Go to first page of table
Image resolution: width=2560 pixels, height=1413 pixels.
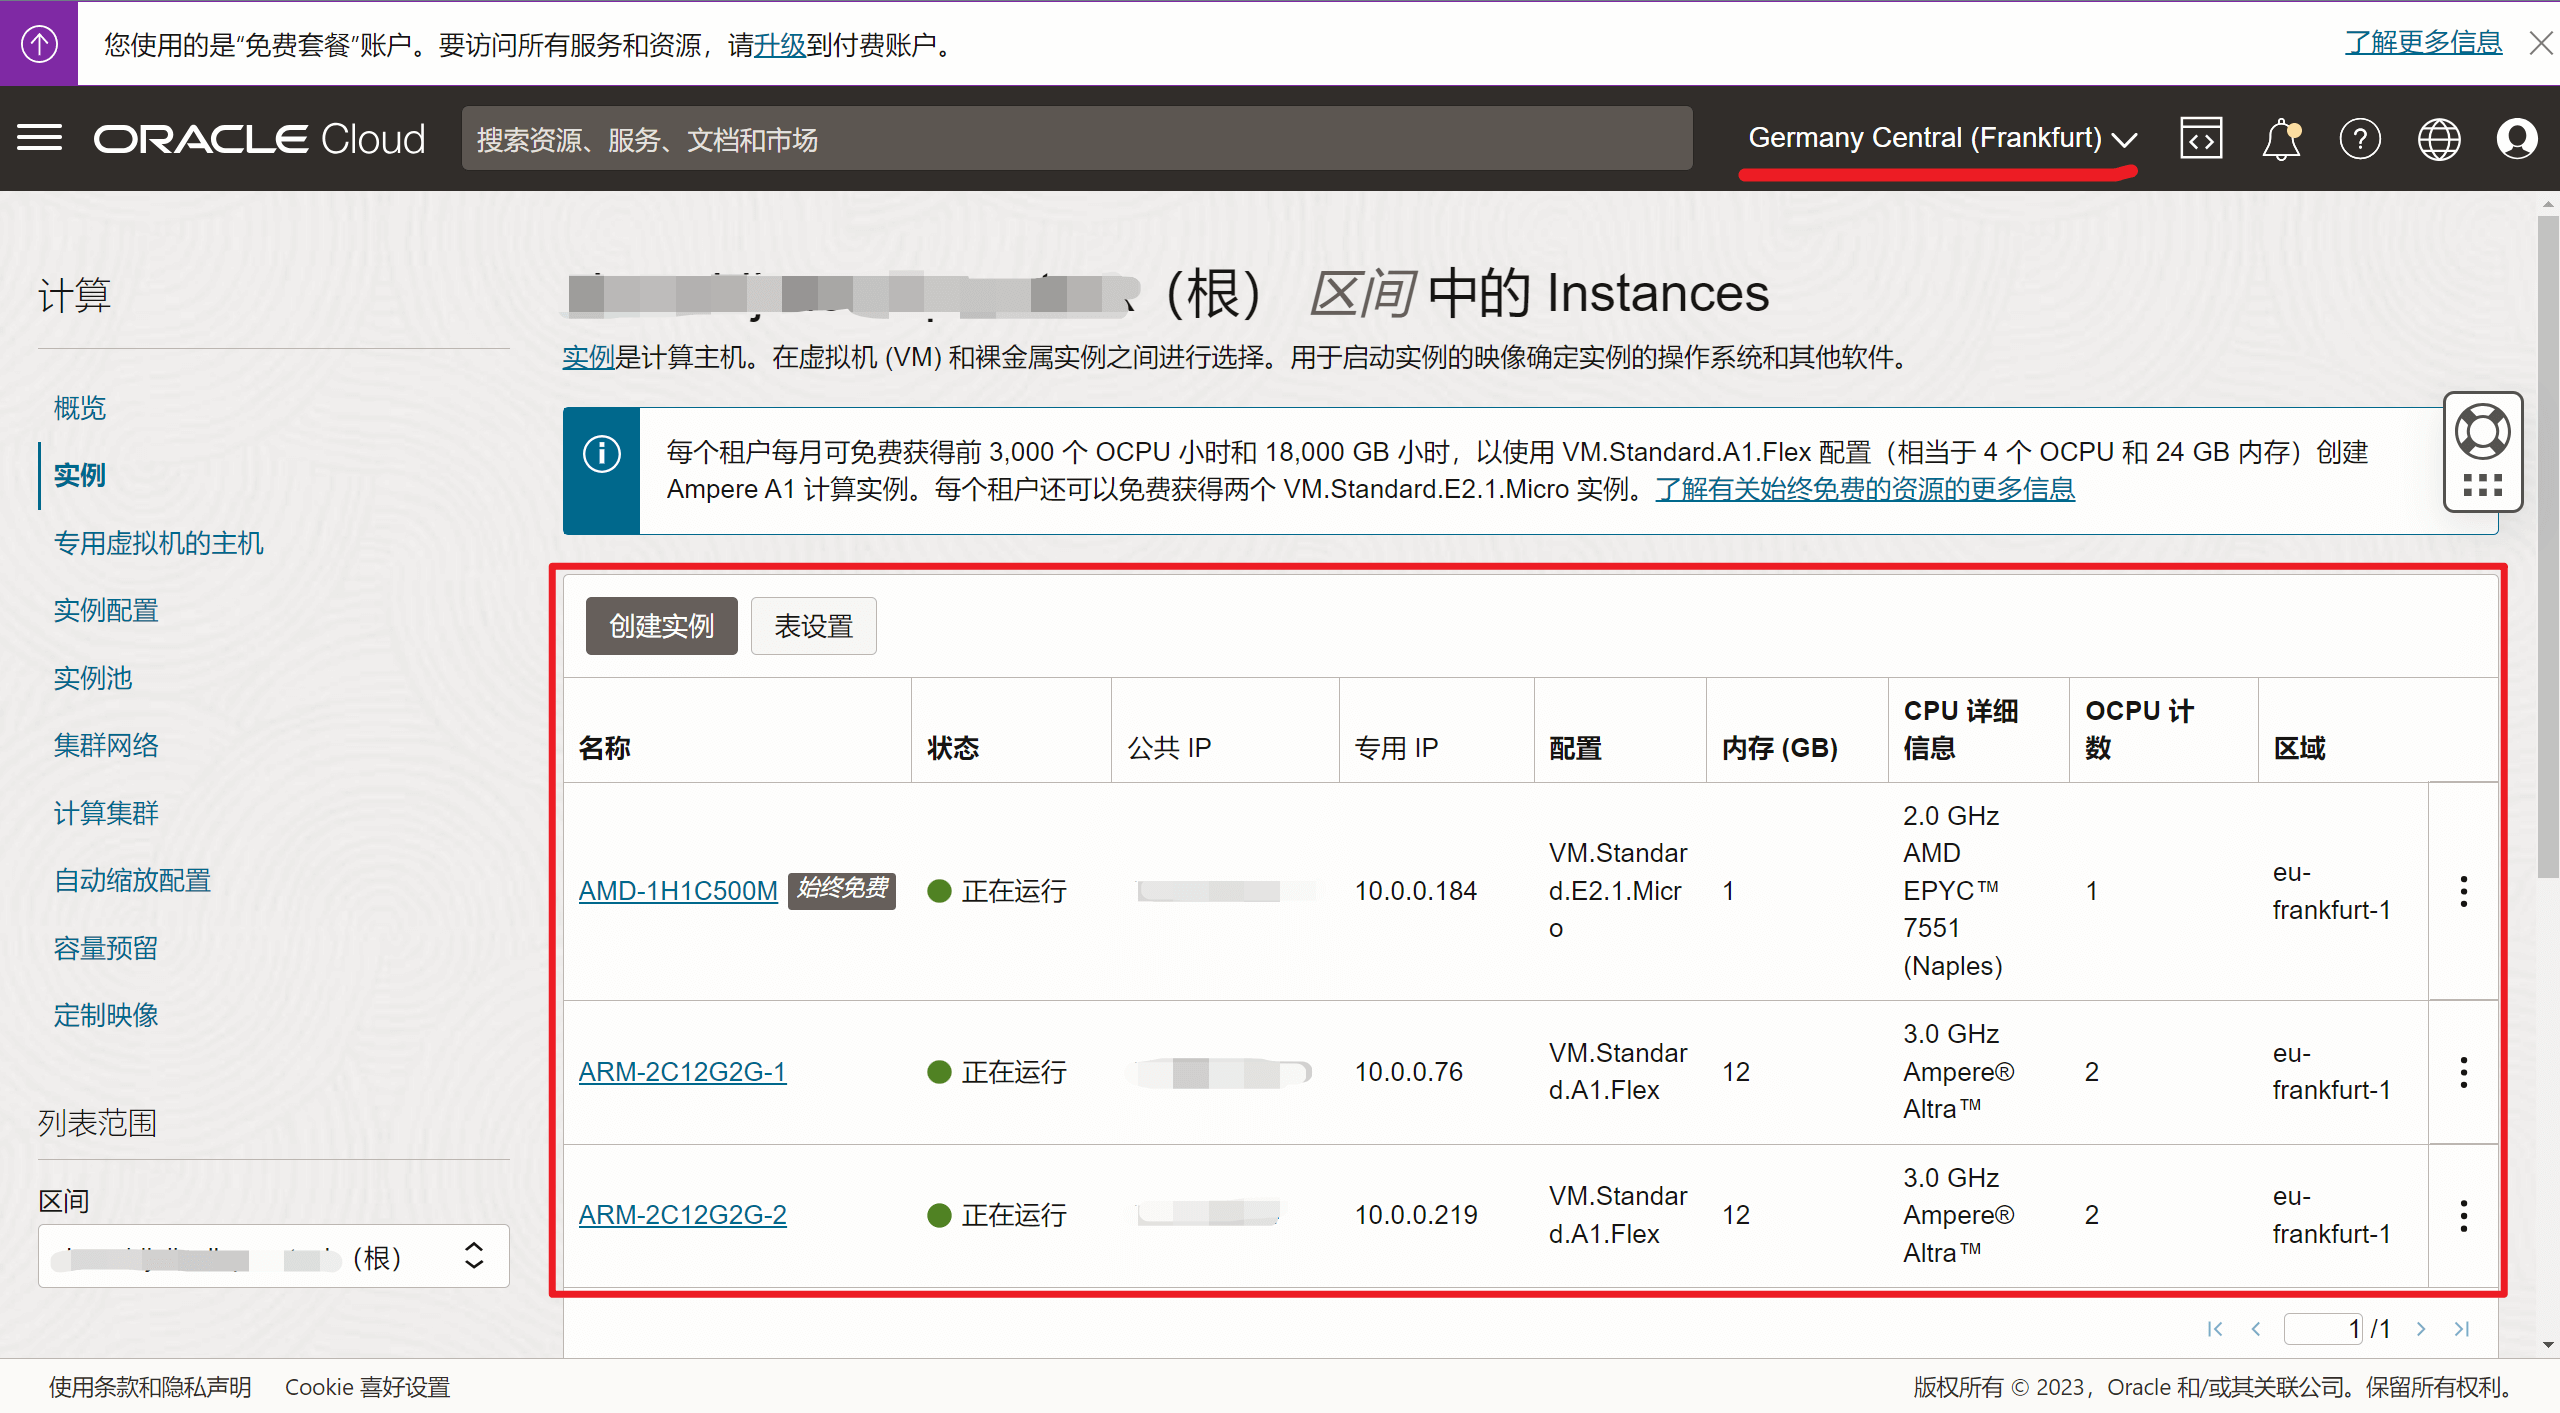2214,1328
